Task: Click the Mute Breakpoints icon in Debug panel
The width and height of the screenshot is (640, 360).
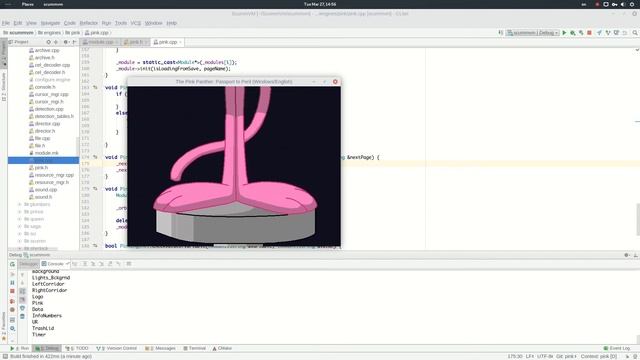Action: tap(12, 310)
